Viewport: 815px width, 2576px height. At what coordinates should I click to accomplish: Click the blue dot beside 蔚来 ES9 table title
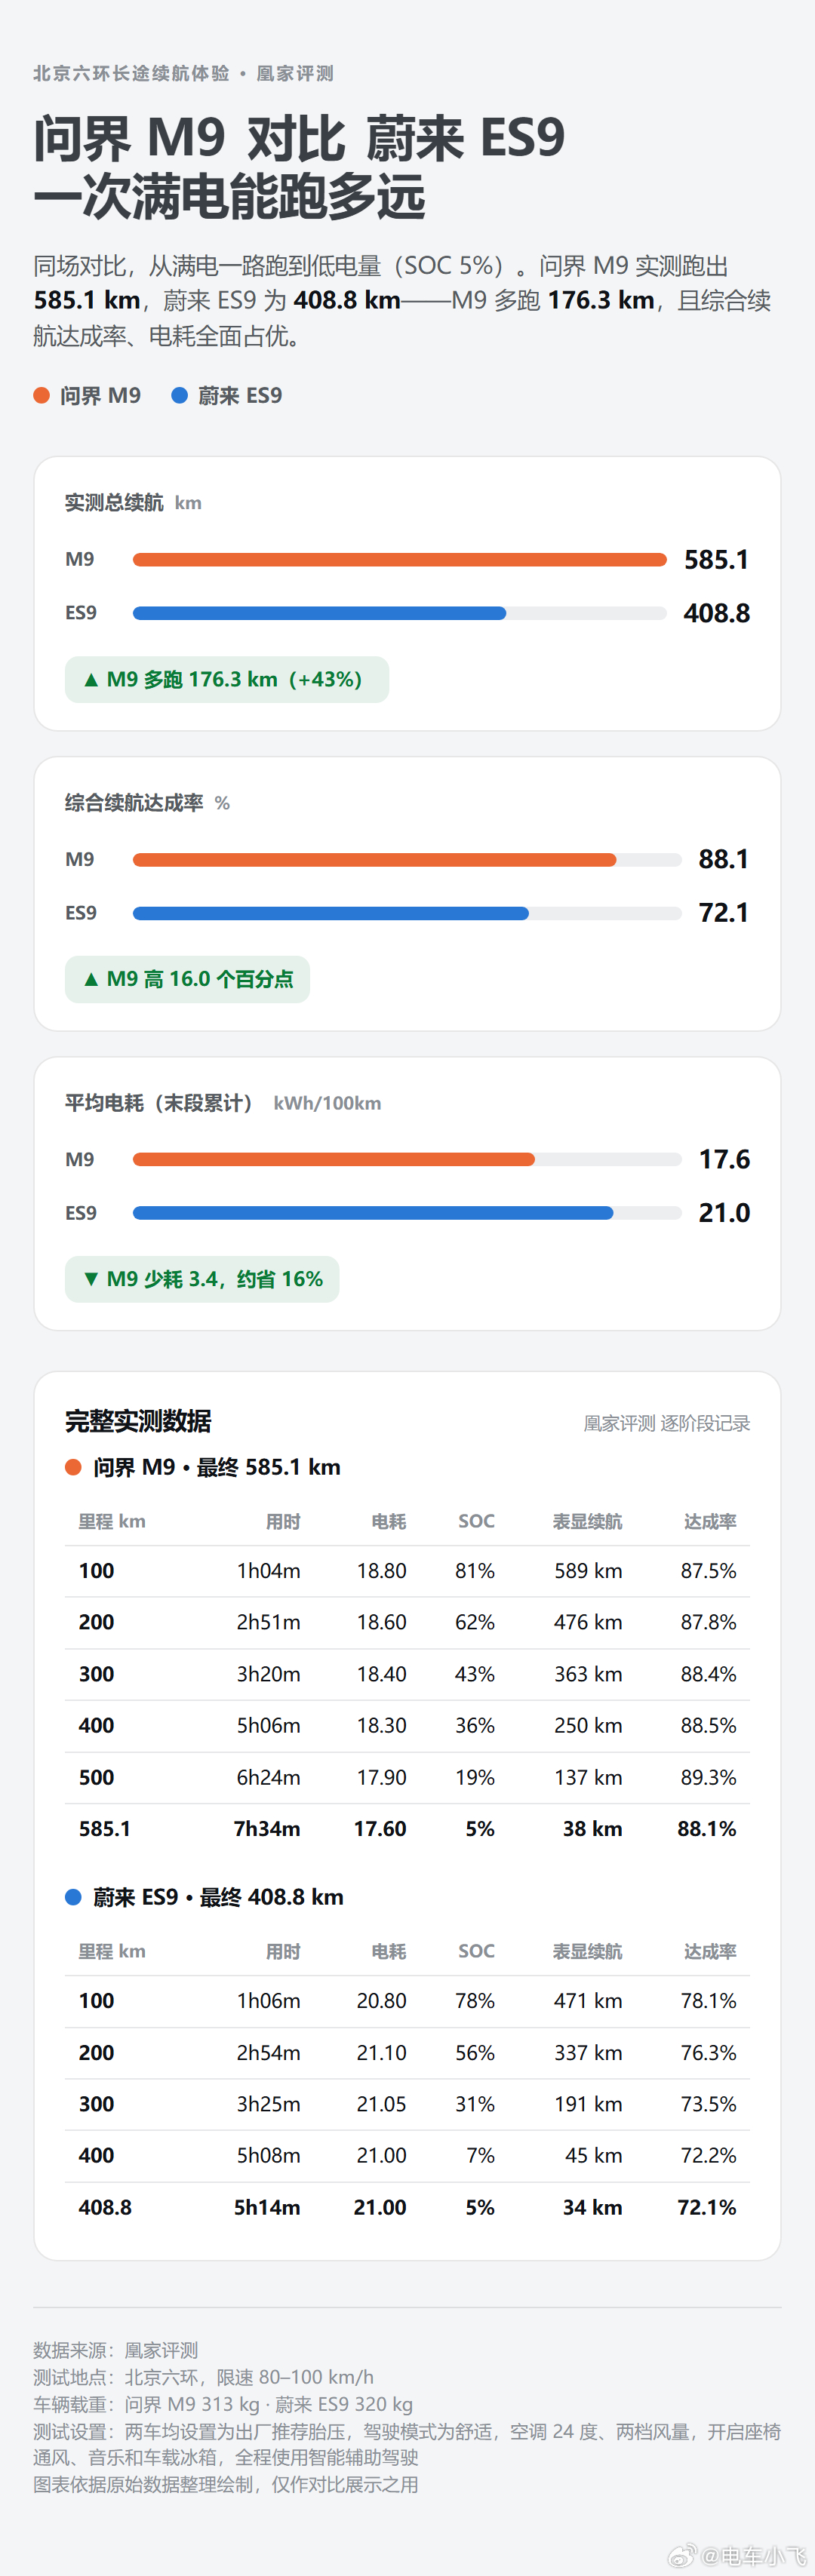(73, 1897)
